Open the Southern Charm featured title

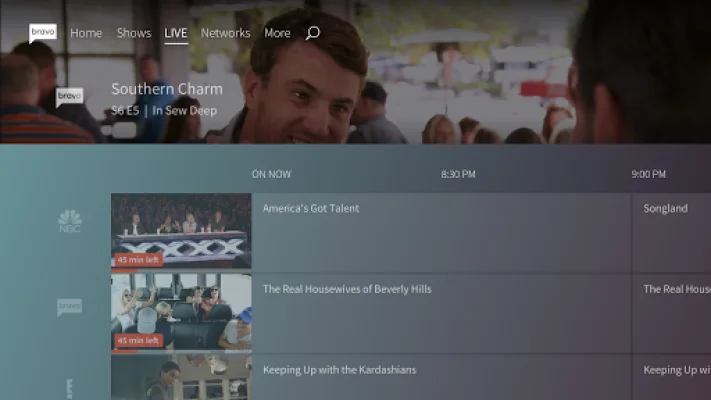[167, 89]
